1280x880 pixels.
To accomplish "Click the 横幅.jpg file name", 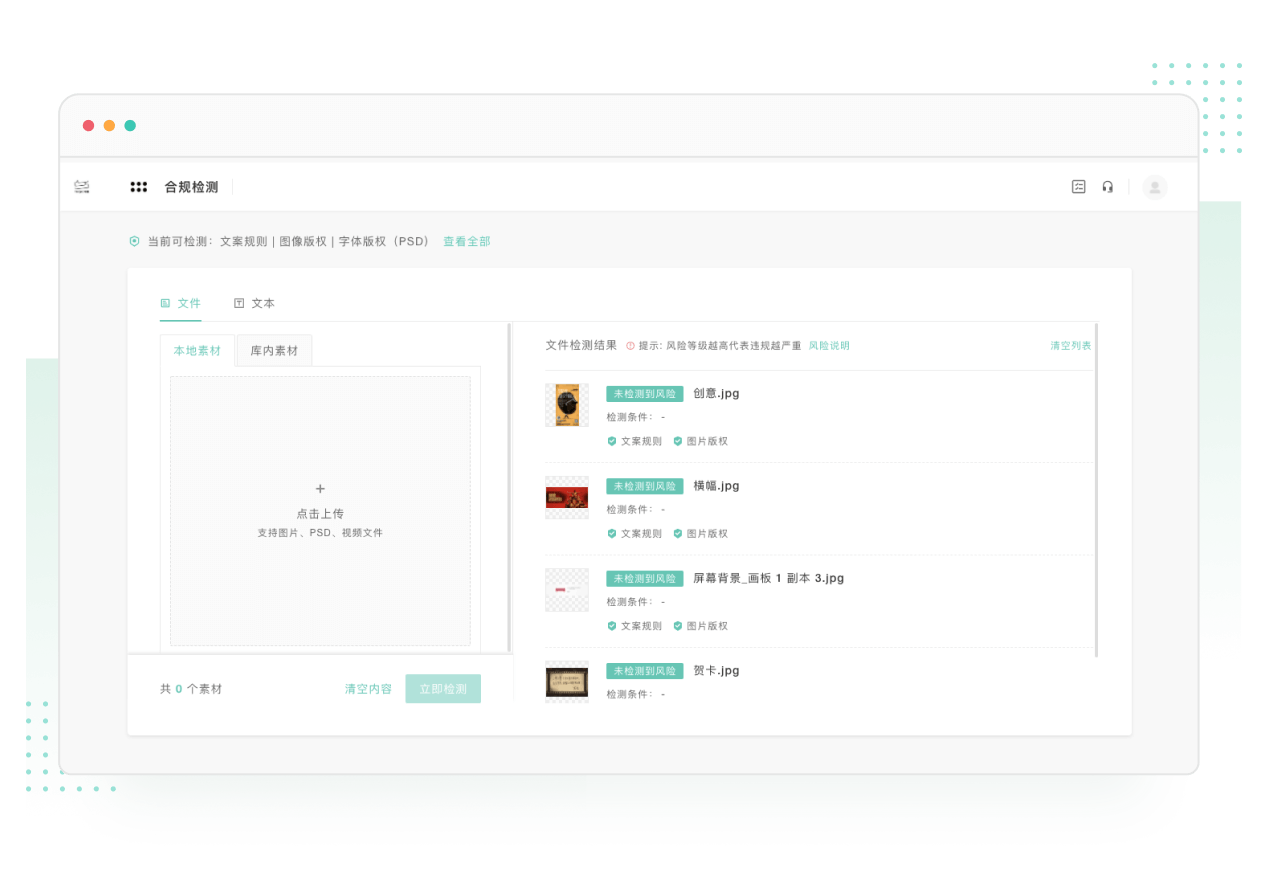I will click(716, 486).
